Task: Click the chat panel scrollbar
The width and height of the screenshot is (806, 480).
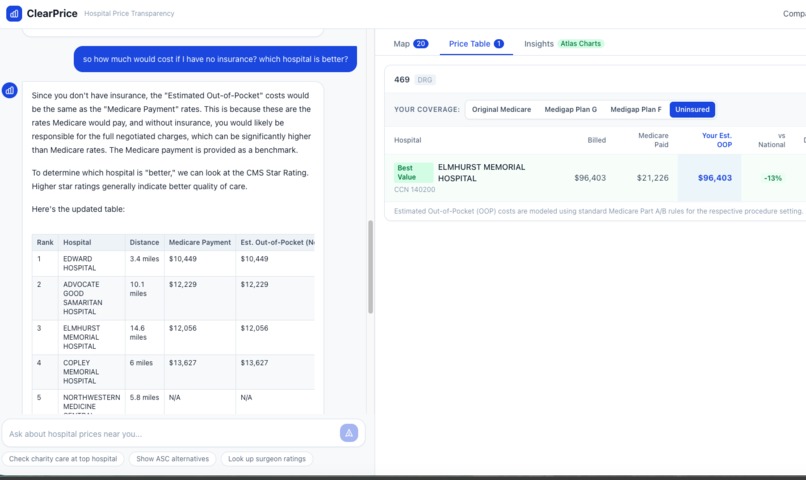Action: point(370,267)
